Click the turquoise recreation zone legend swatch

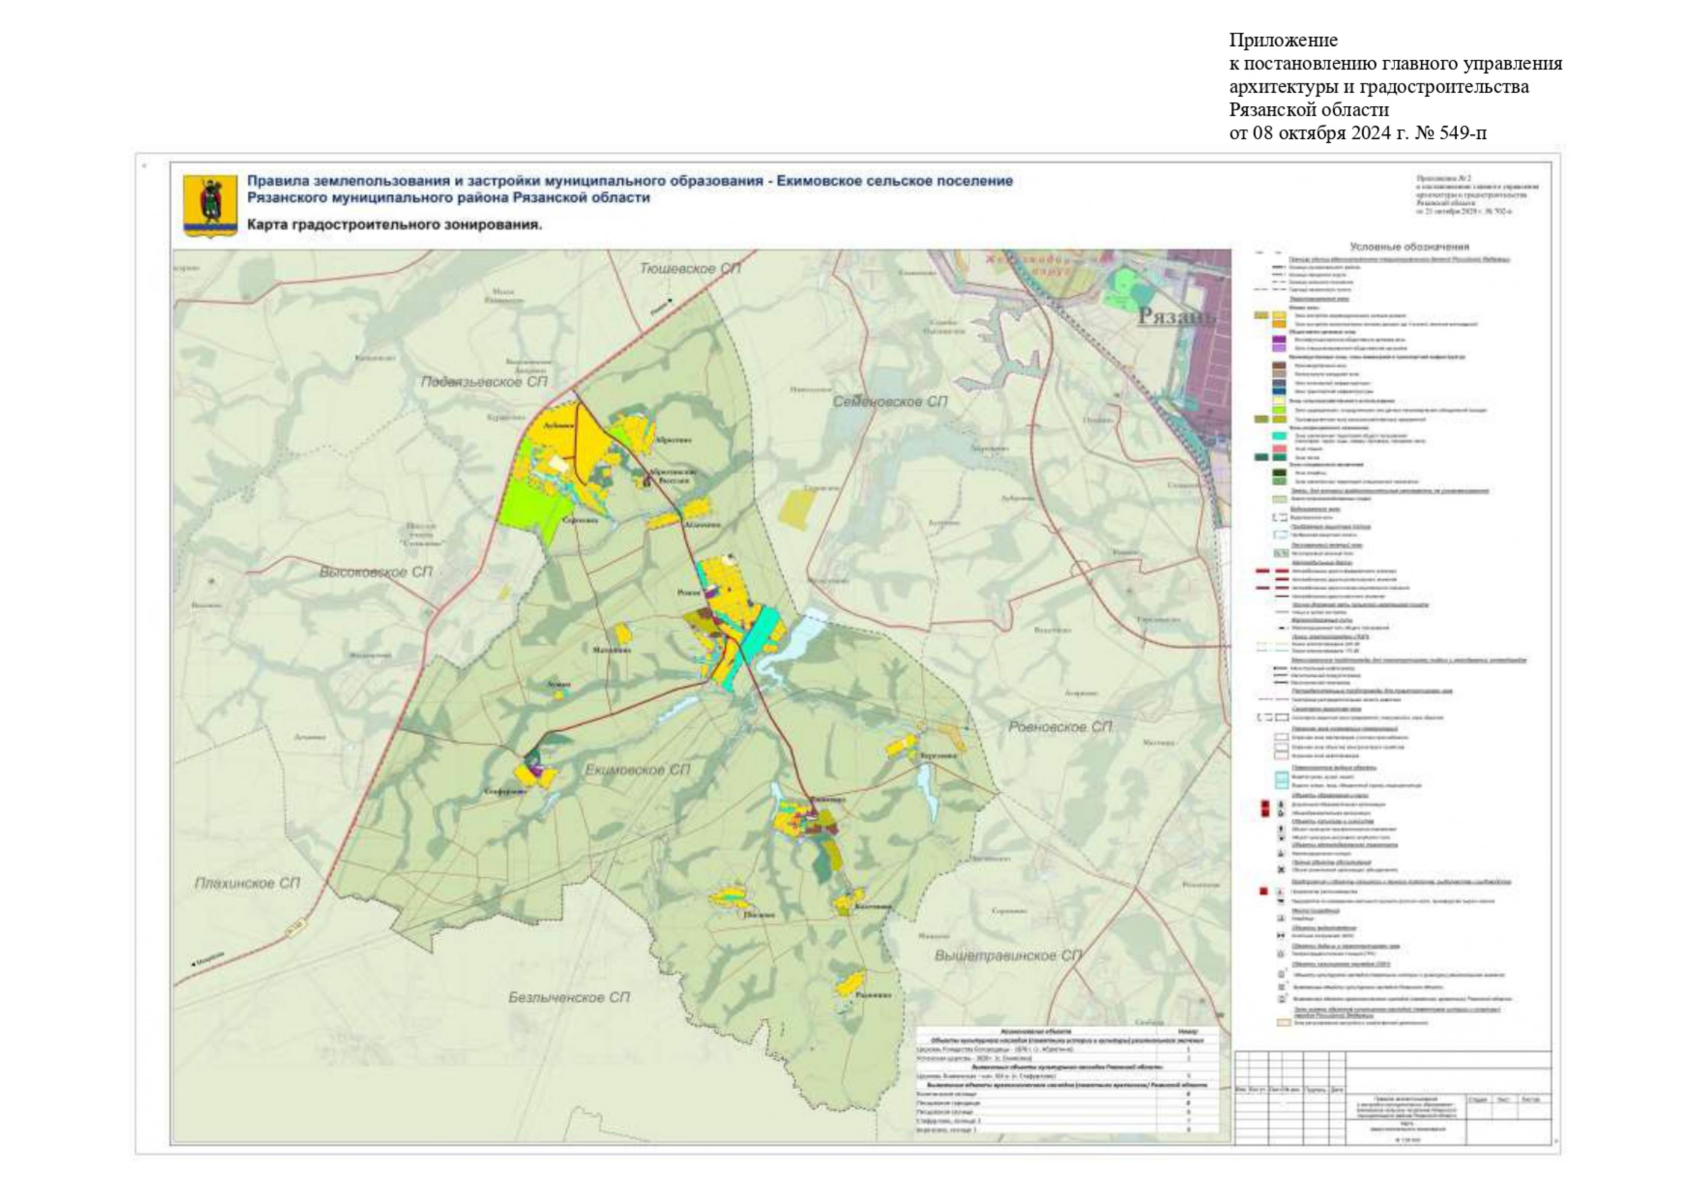click(x=1279, y=436)
